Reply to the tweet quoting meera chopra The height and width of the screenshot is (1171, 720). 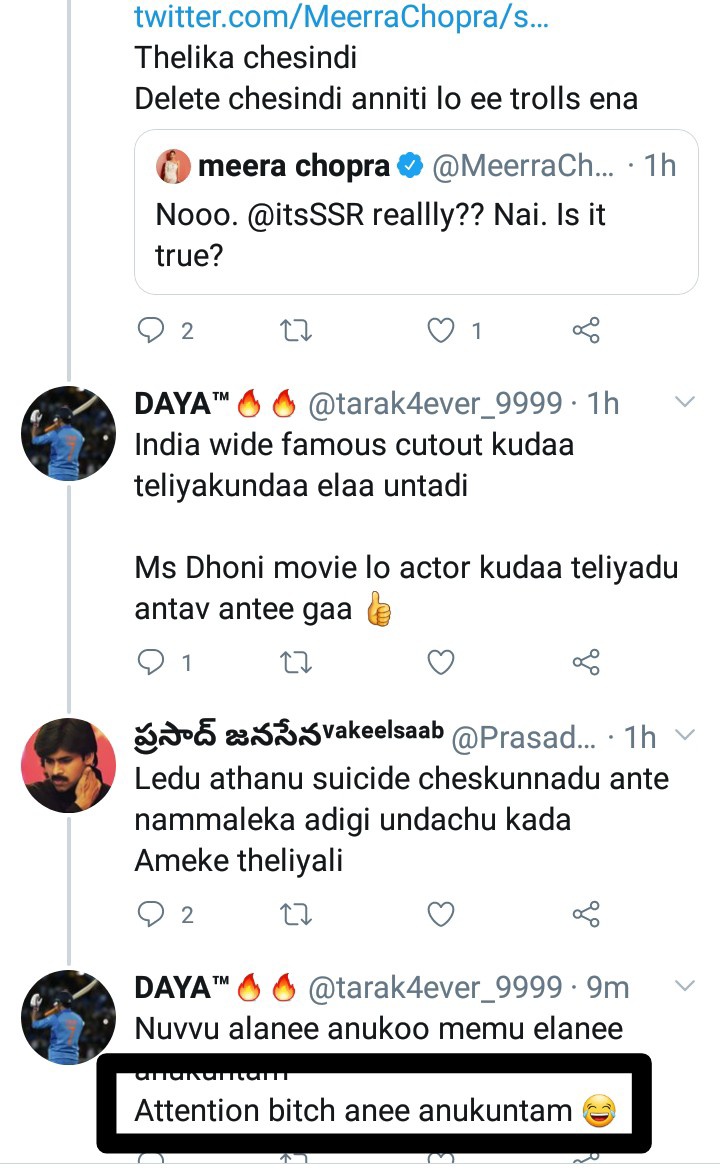pos(151,330)
